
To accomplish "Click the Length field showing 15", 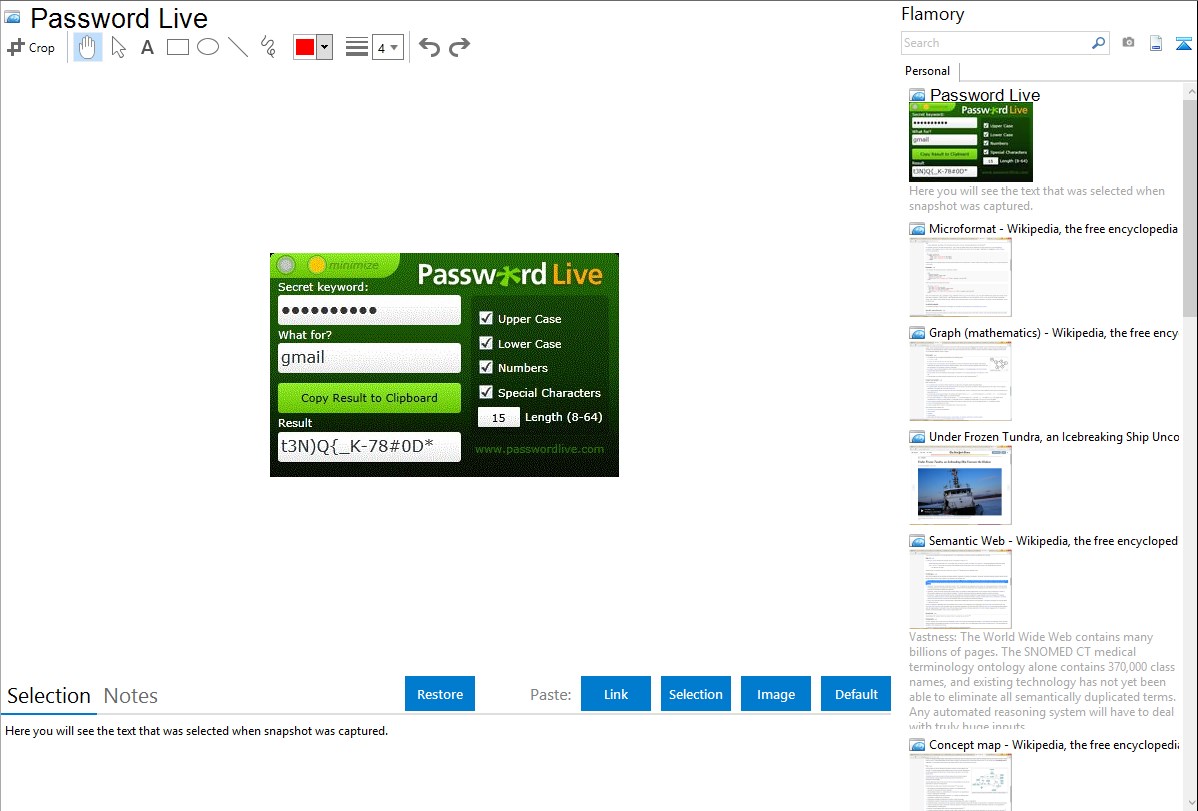I will point(499,417).
